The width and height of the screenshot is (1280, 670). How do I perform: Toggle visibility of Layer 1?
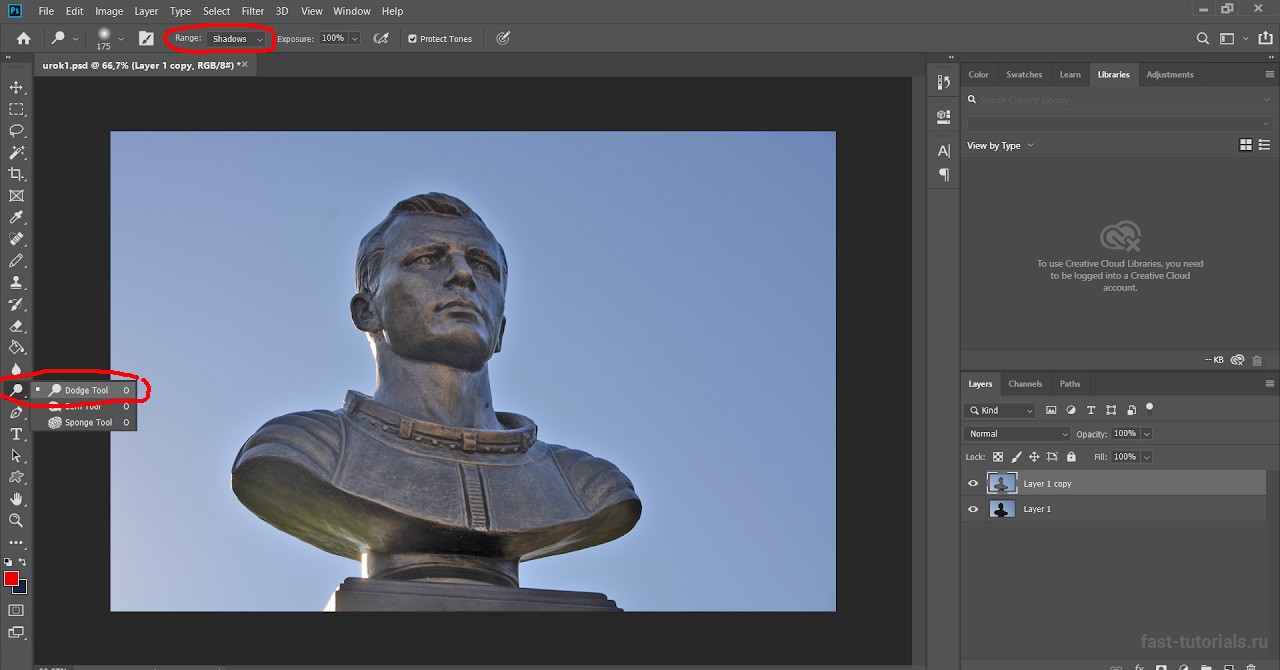click(x=973, y=509)
